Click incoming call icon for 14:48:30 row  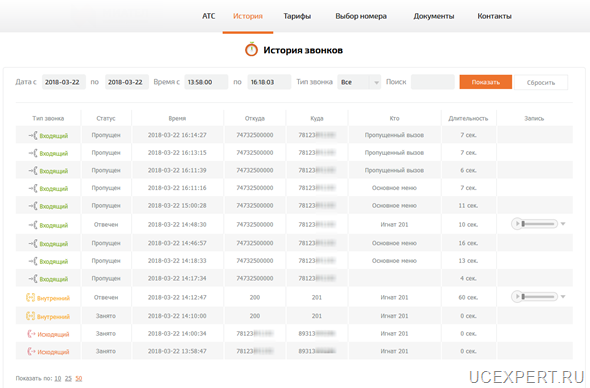click(x=33, y=225)
